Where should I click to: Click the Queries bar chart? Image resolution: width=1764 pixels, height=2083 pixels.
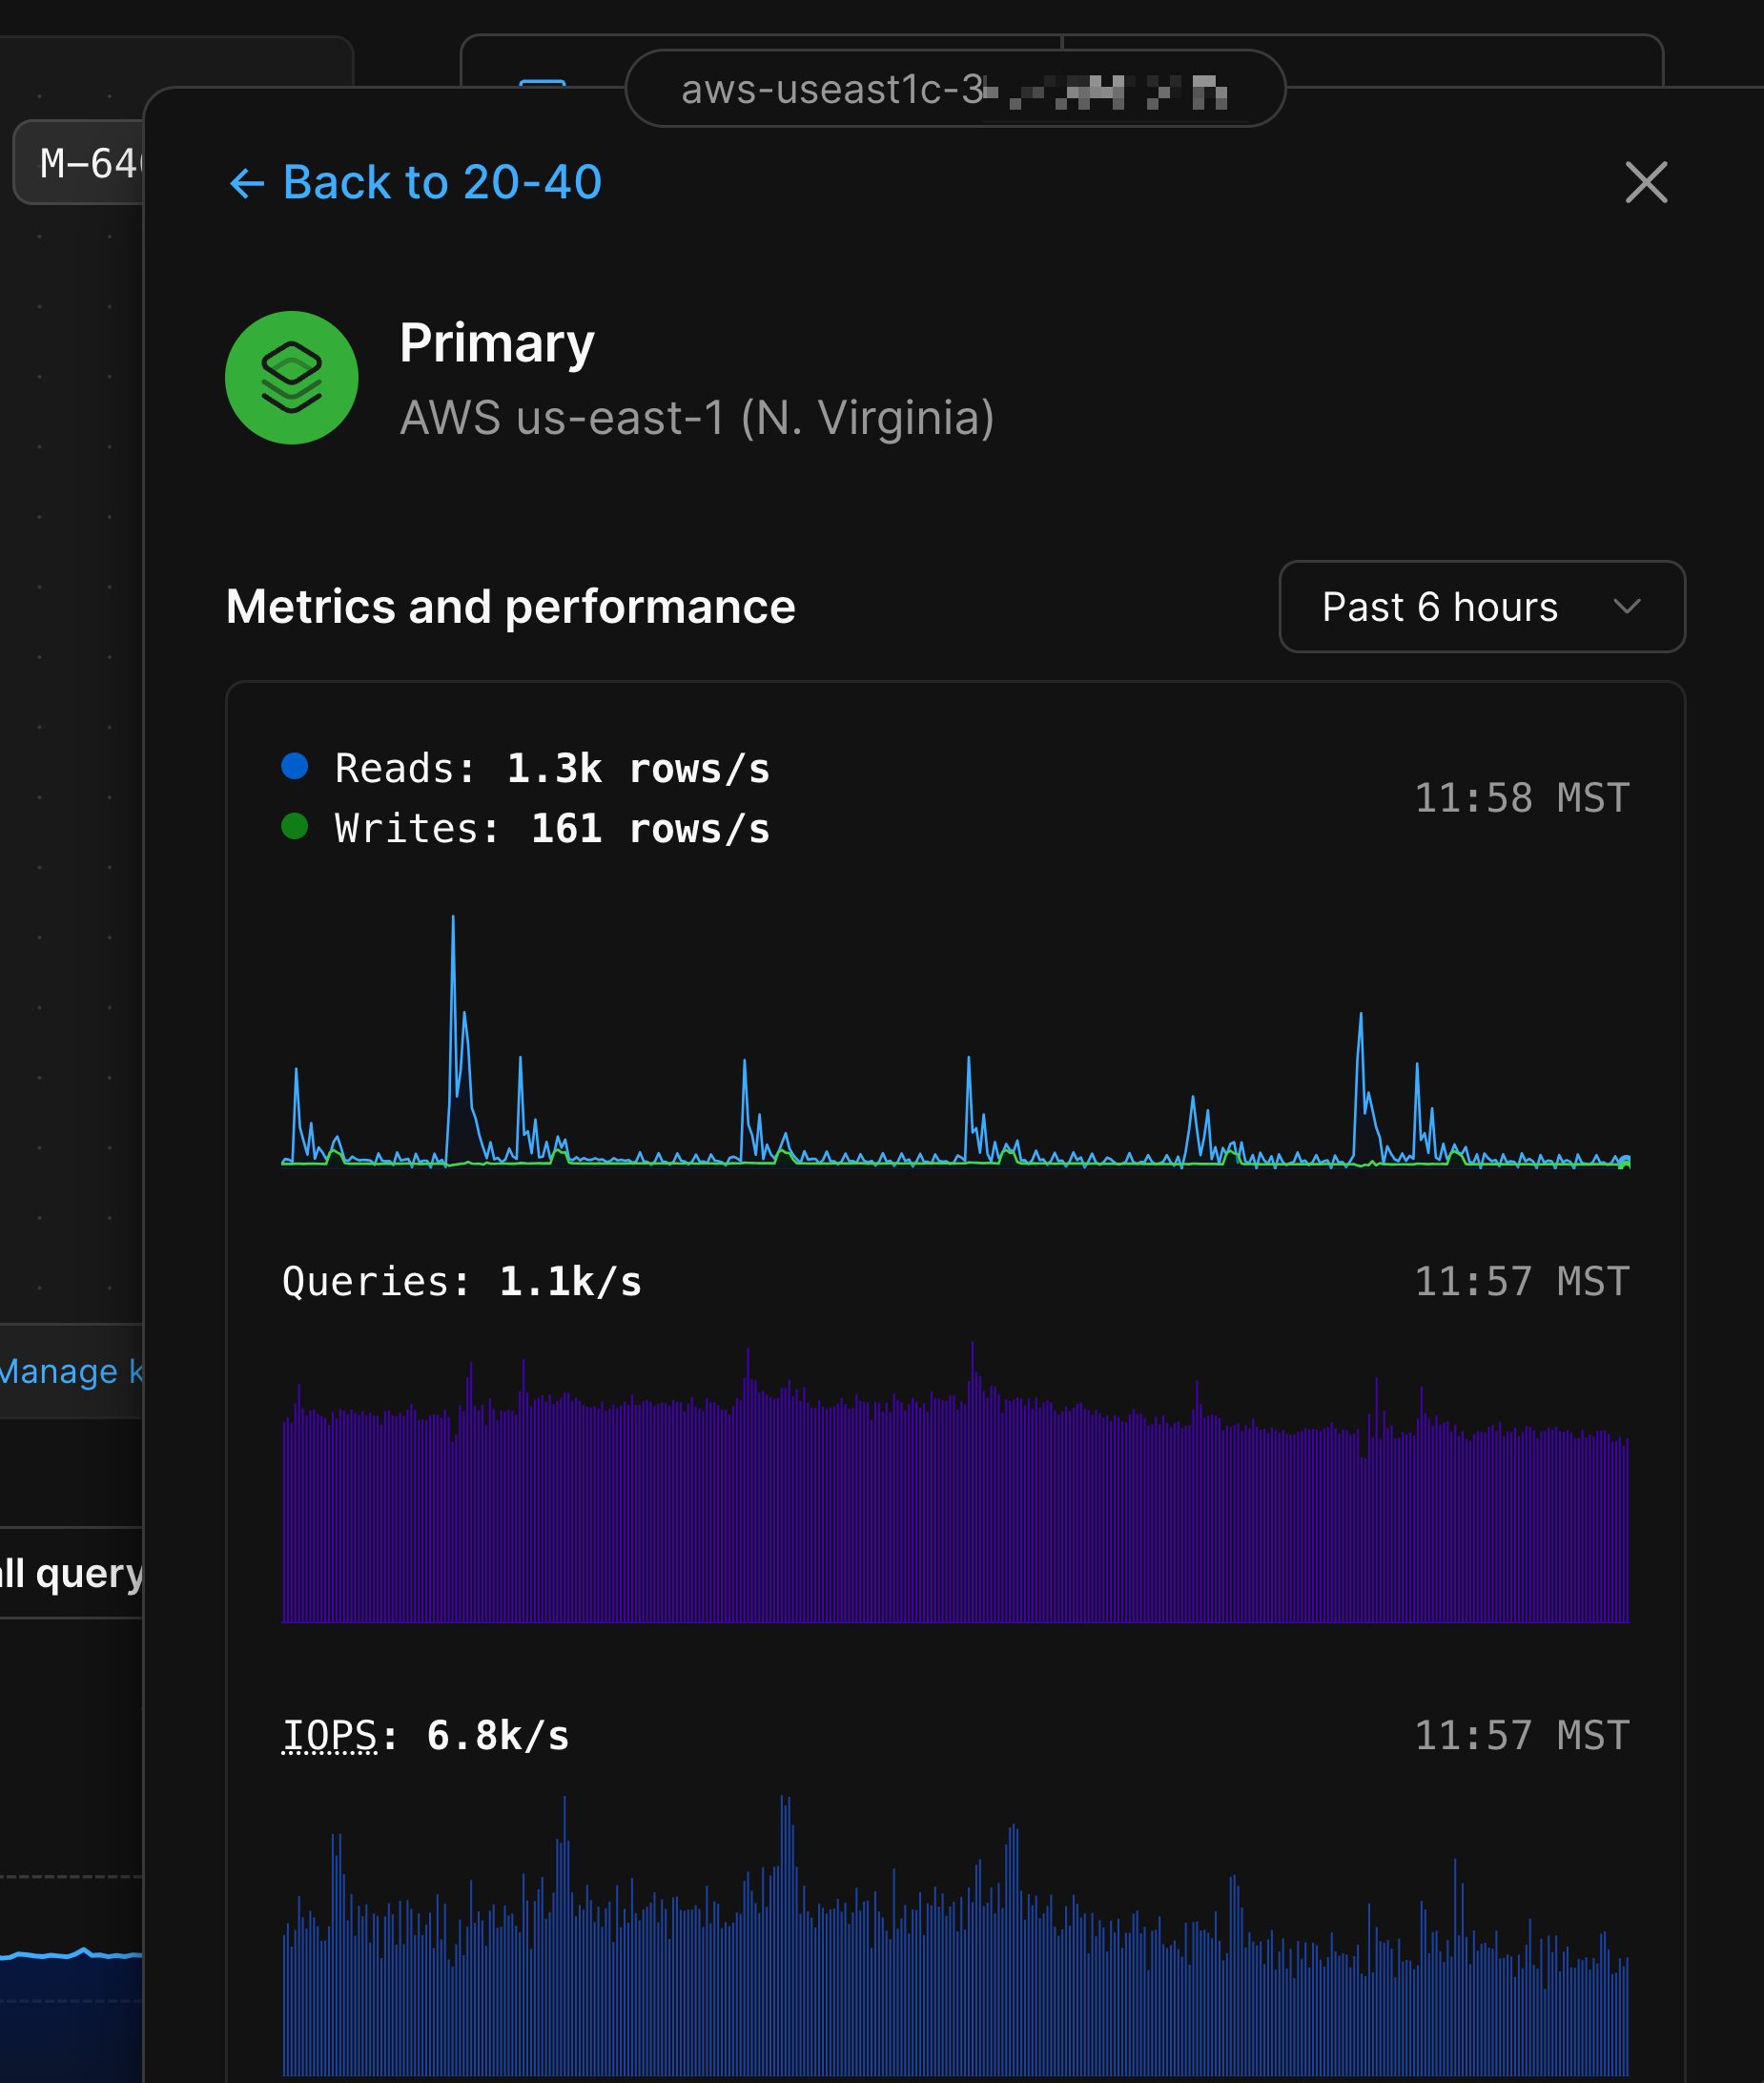pos(956,1482)
